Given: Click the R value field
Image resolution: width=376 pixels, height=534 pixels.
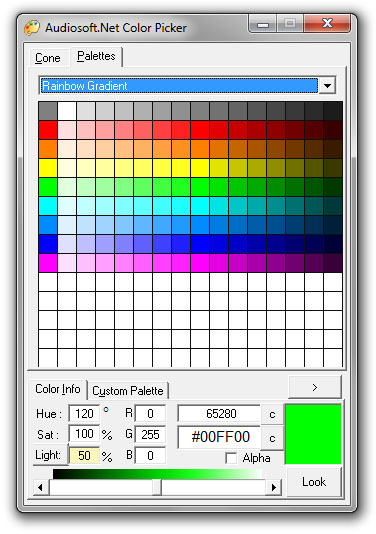Looking at the screenshot, I should (x=150, y=414).
